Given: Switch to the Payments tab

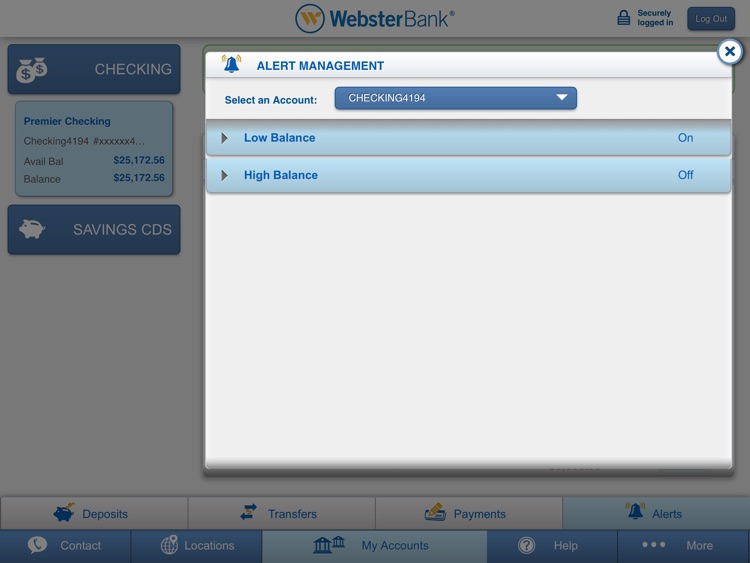Looking at the screenshot, I should [469, 513].
